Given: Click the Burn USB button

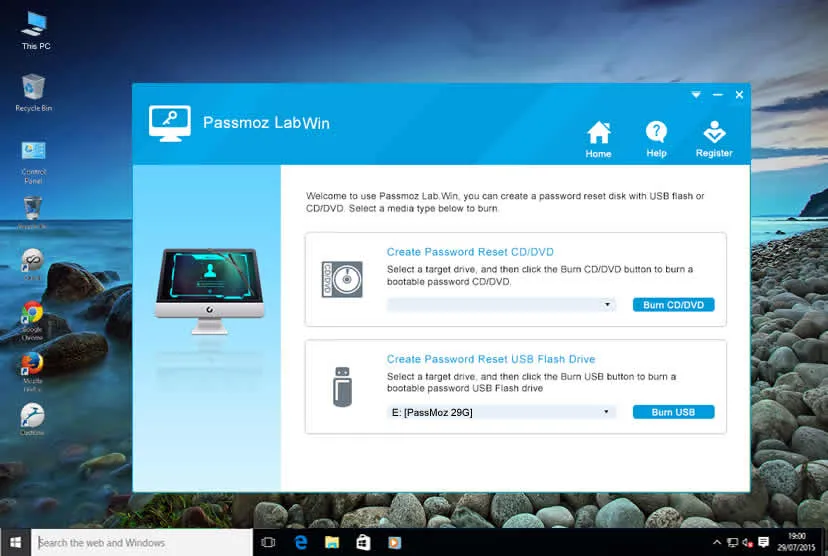Looking at the screenshot, I should [x=673, y=412].
